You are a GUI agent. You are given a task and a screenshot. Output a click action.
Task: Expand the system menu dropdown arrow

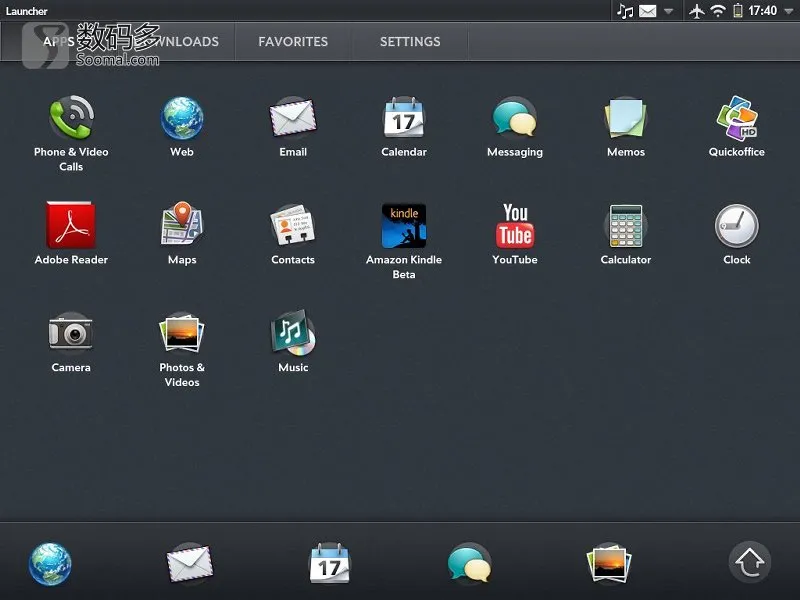(x=789, y=11)
